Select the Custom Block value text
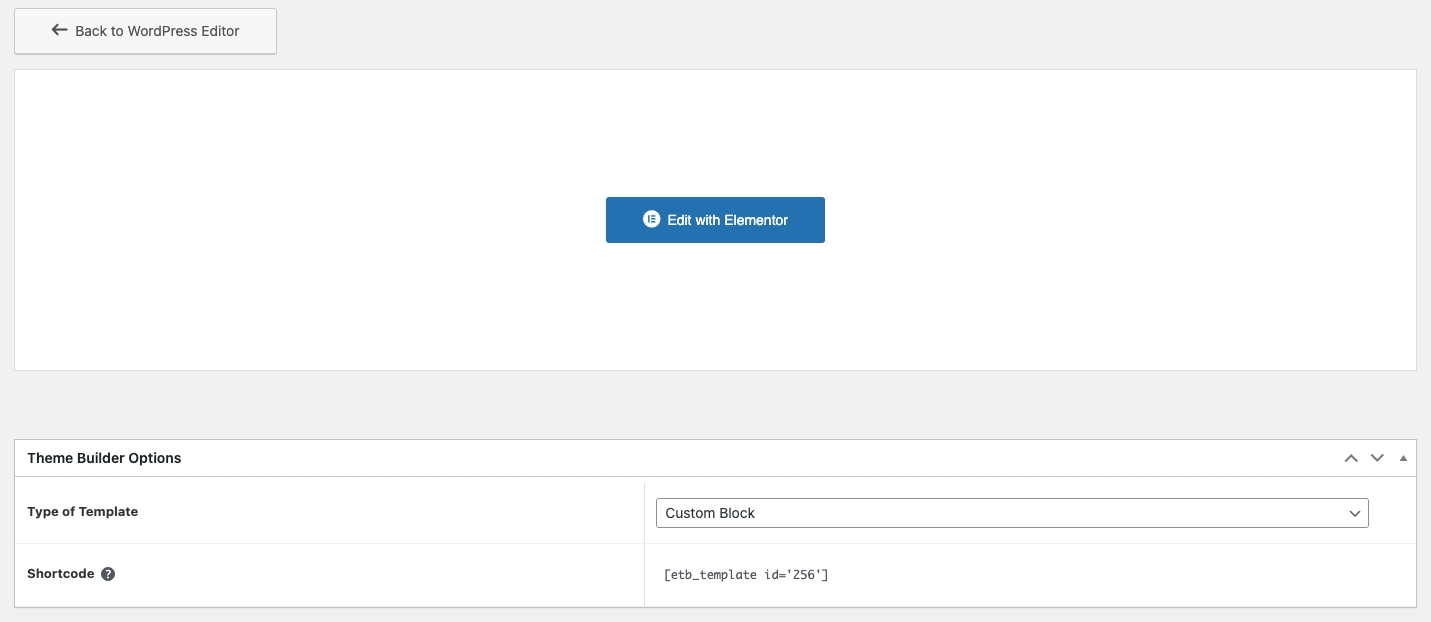Image resolution: width=1431 pixels, height=622 pixels. pos(710,513)
